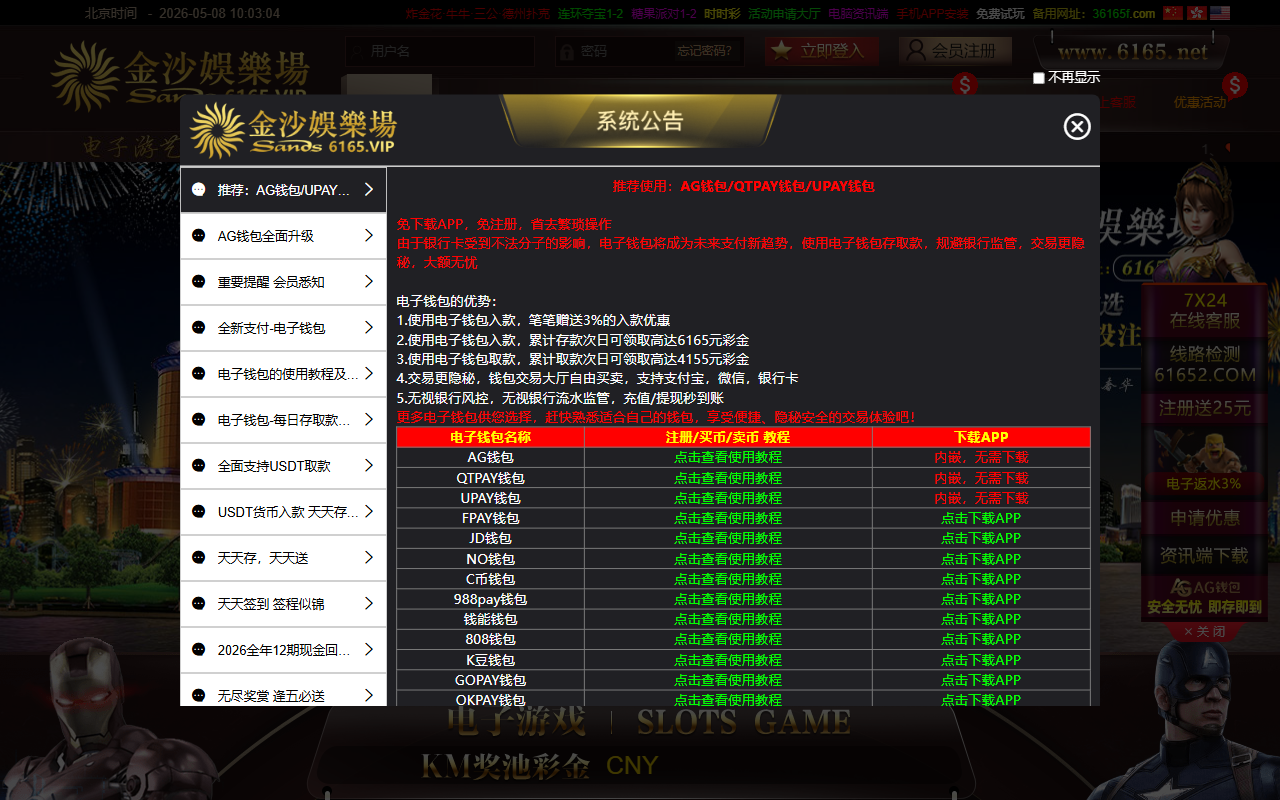Click the star icon on 立即登入

[782, 51]
